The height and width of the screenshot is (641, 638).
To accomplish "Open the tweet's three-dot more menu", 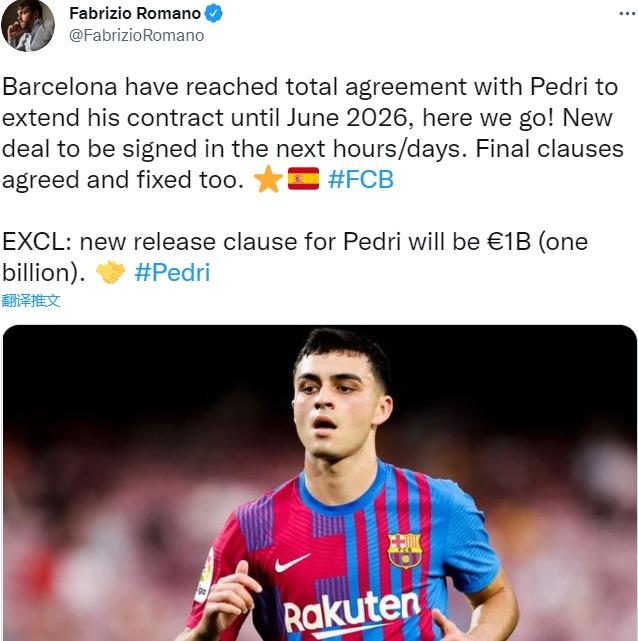I will pos(627,13).
